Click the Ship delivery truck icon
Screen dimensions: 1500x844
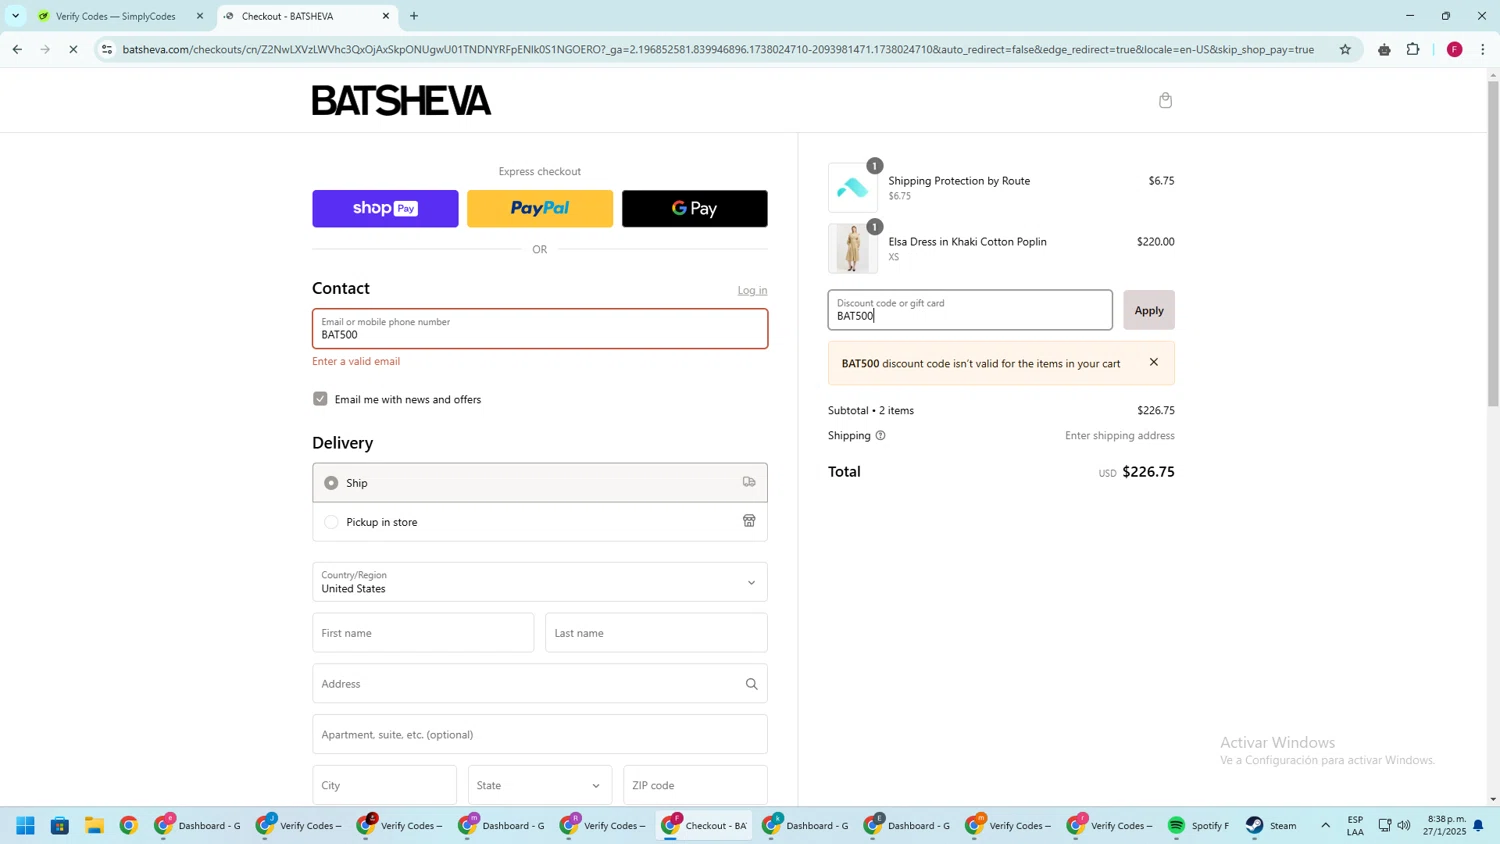pyautogui.click(x=749, y=482)
